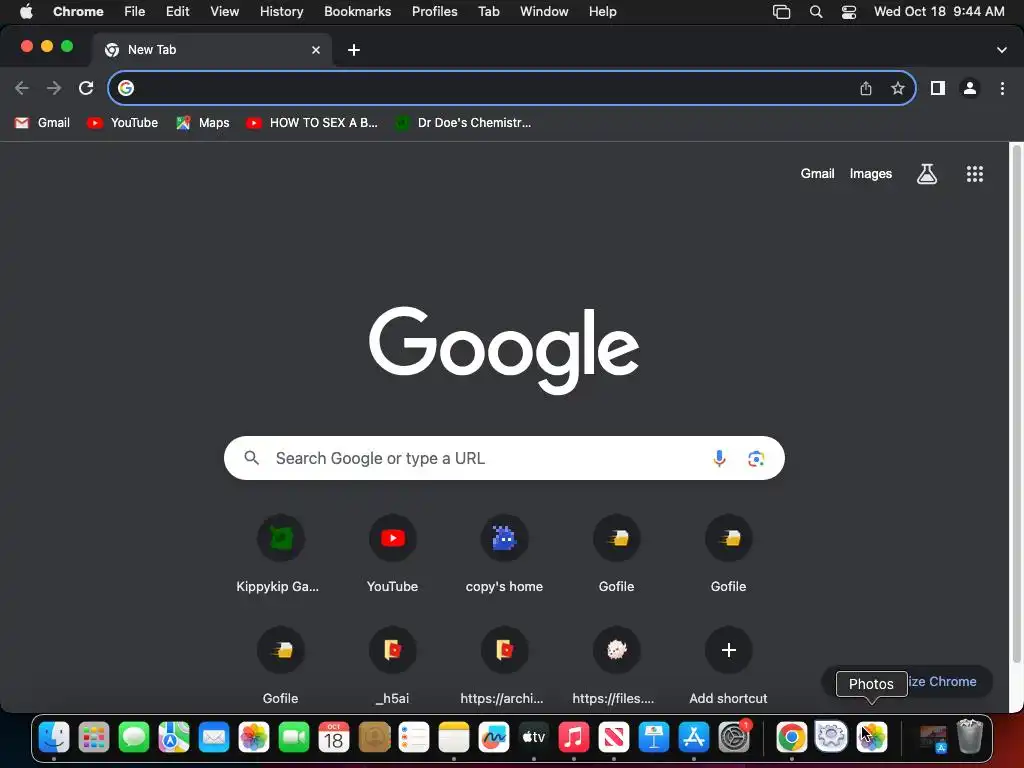Image resolution: width=1024 pixels, height=768 pixels.
Task: Open Launchpad from the Dock
Action: pos(94,737)
